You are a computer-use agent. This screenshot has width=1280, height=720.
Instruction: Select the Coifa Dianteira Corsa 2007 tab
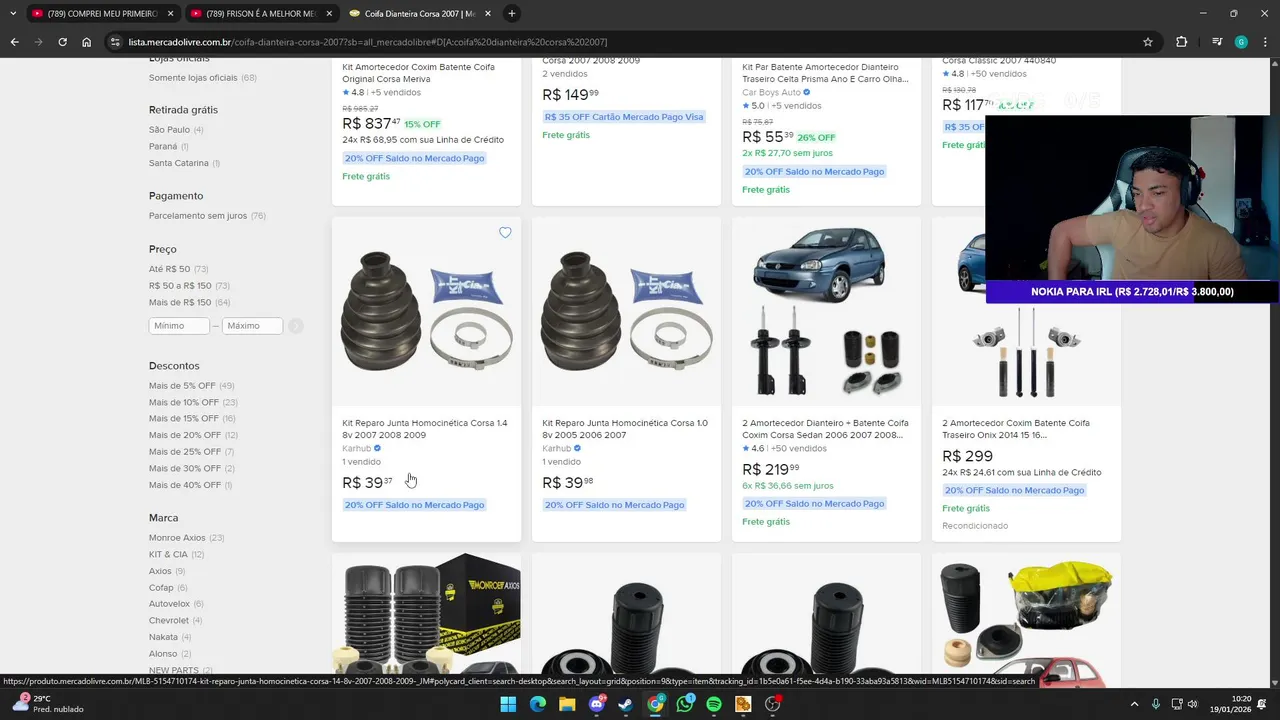pyautogui.click(x=418, y=14)
